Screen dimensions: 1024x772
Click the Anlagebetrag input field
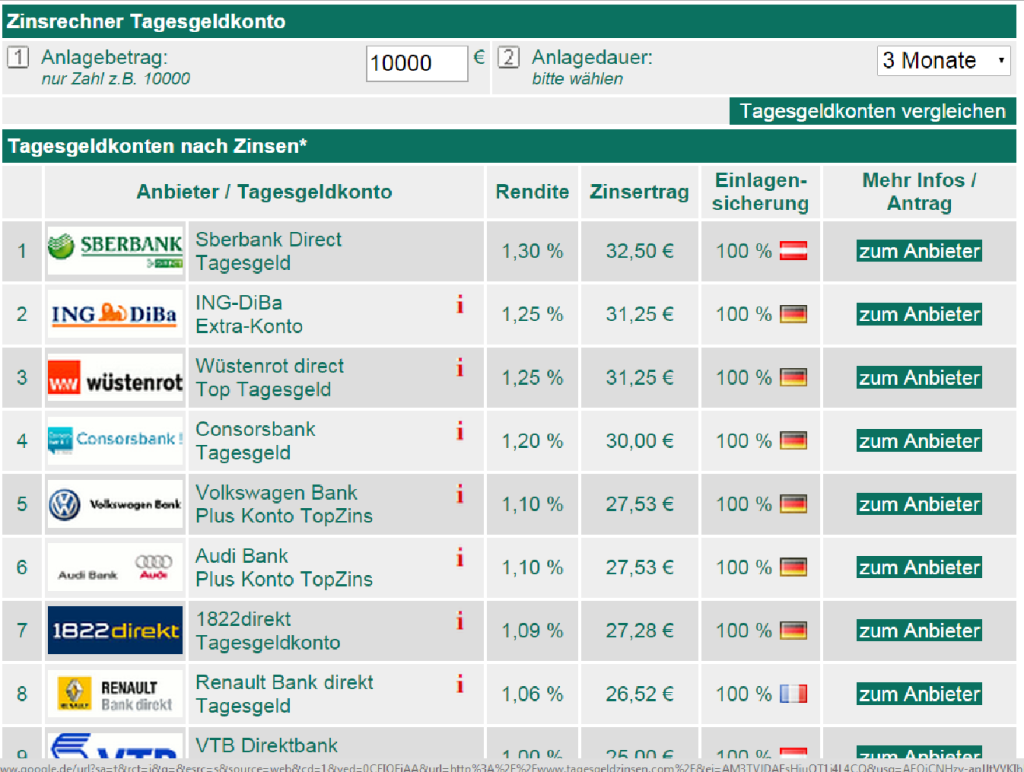(417, 63)
